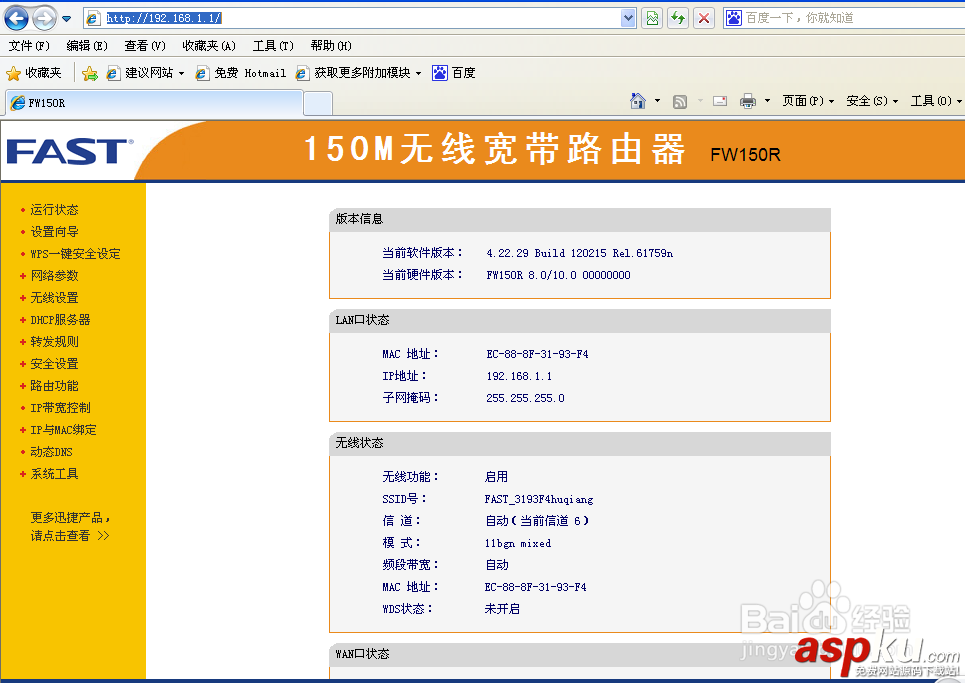Expand 网络参数 in sidebar
965x683 pixels.
[x=54, y=276]
